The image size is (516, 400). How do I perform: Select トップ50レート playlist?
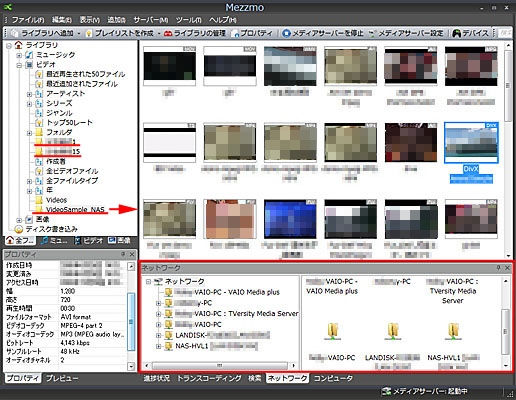[69, 122]
